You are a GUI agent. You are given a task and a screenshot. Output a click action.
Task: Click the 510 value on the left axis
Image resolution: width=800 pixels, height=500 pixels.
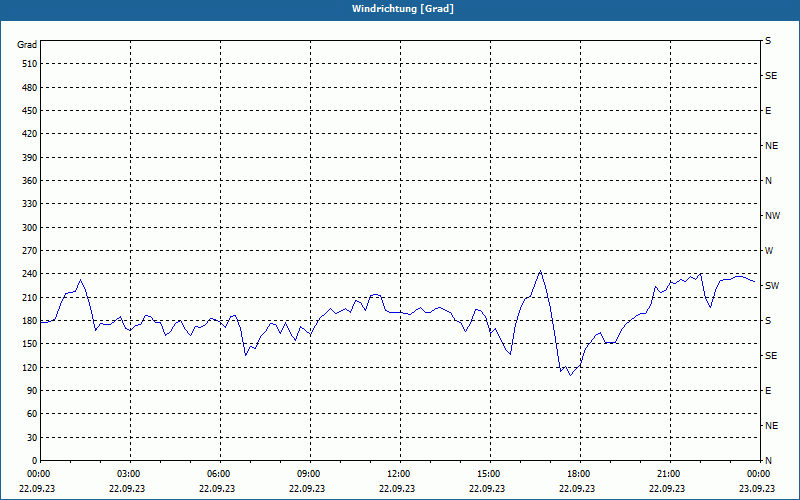[30, 64]
